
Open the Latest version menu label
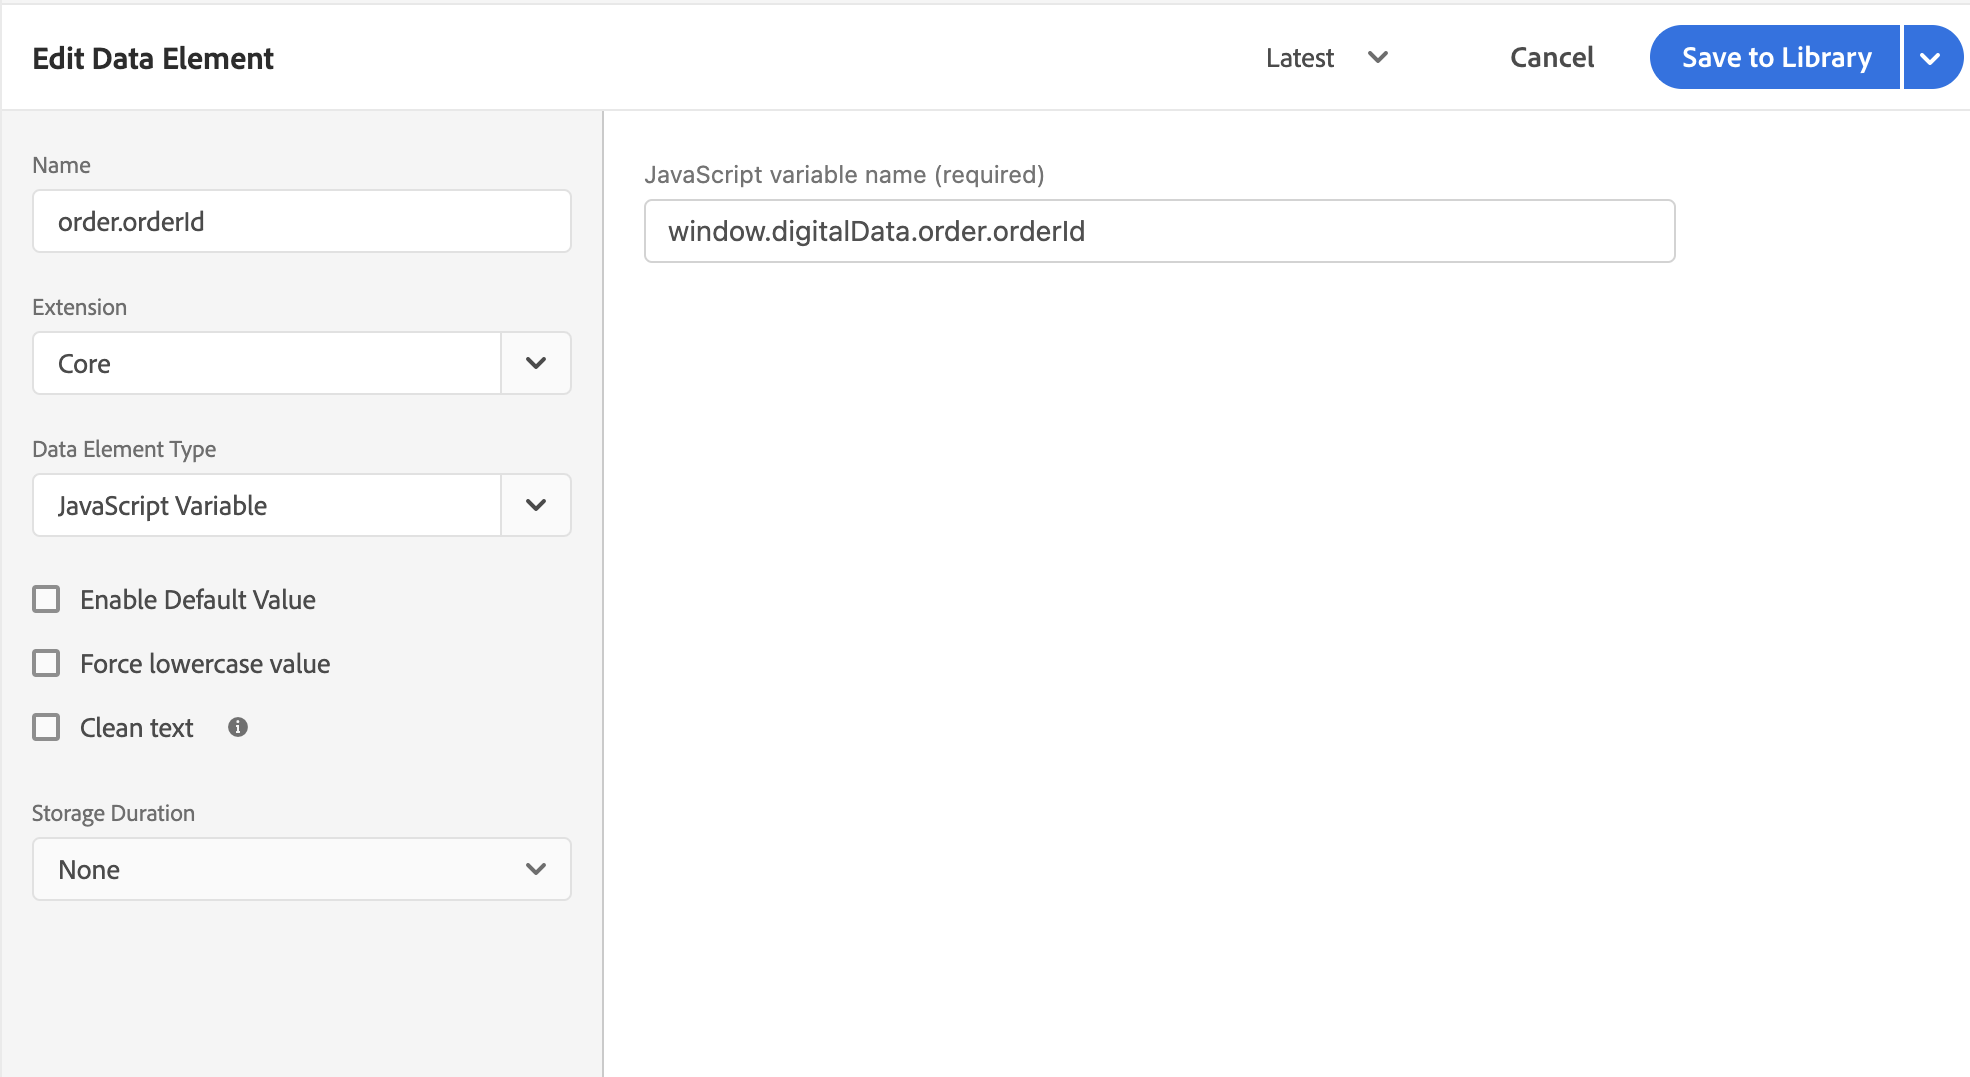pyautogui.click(x=1299, y=58)
